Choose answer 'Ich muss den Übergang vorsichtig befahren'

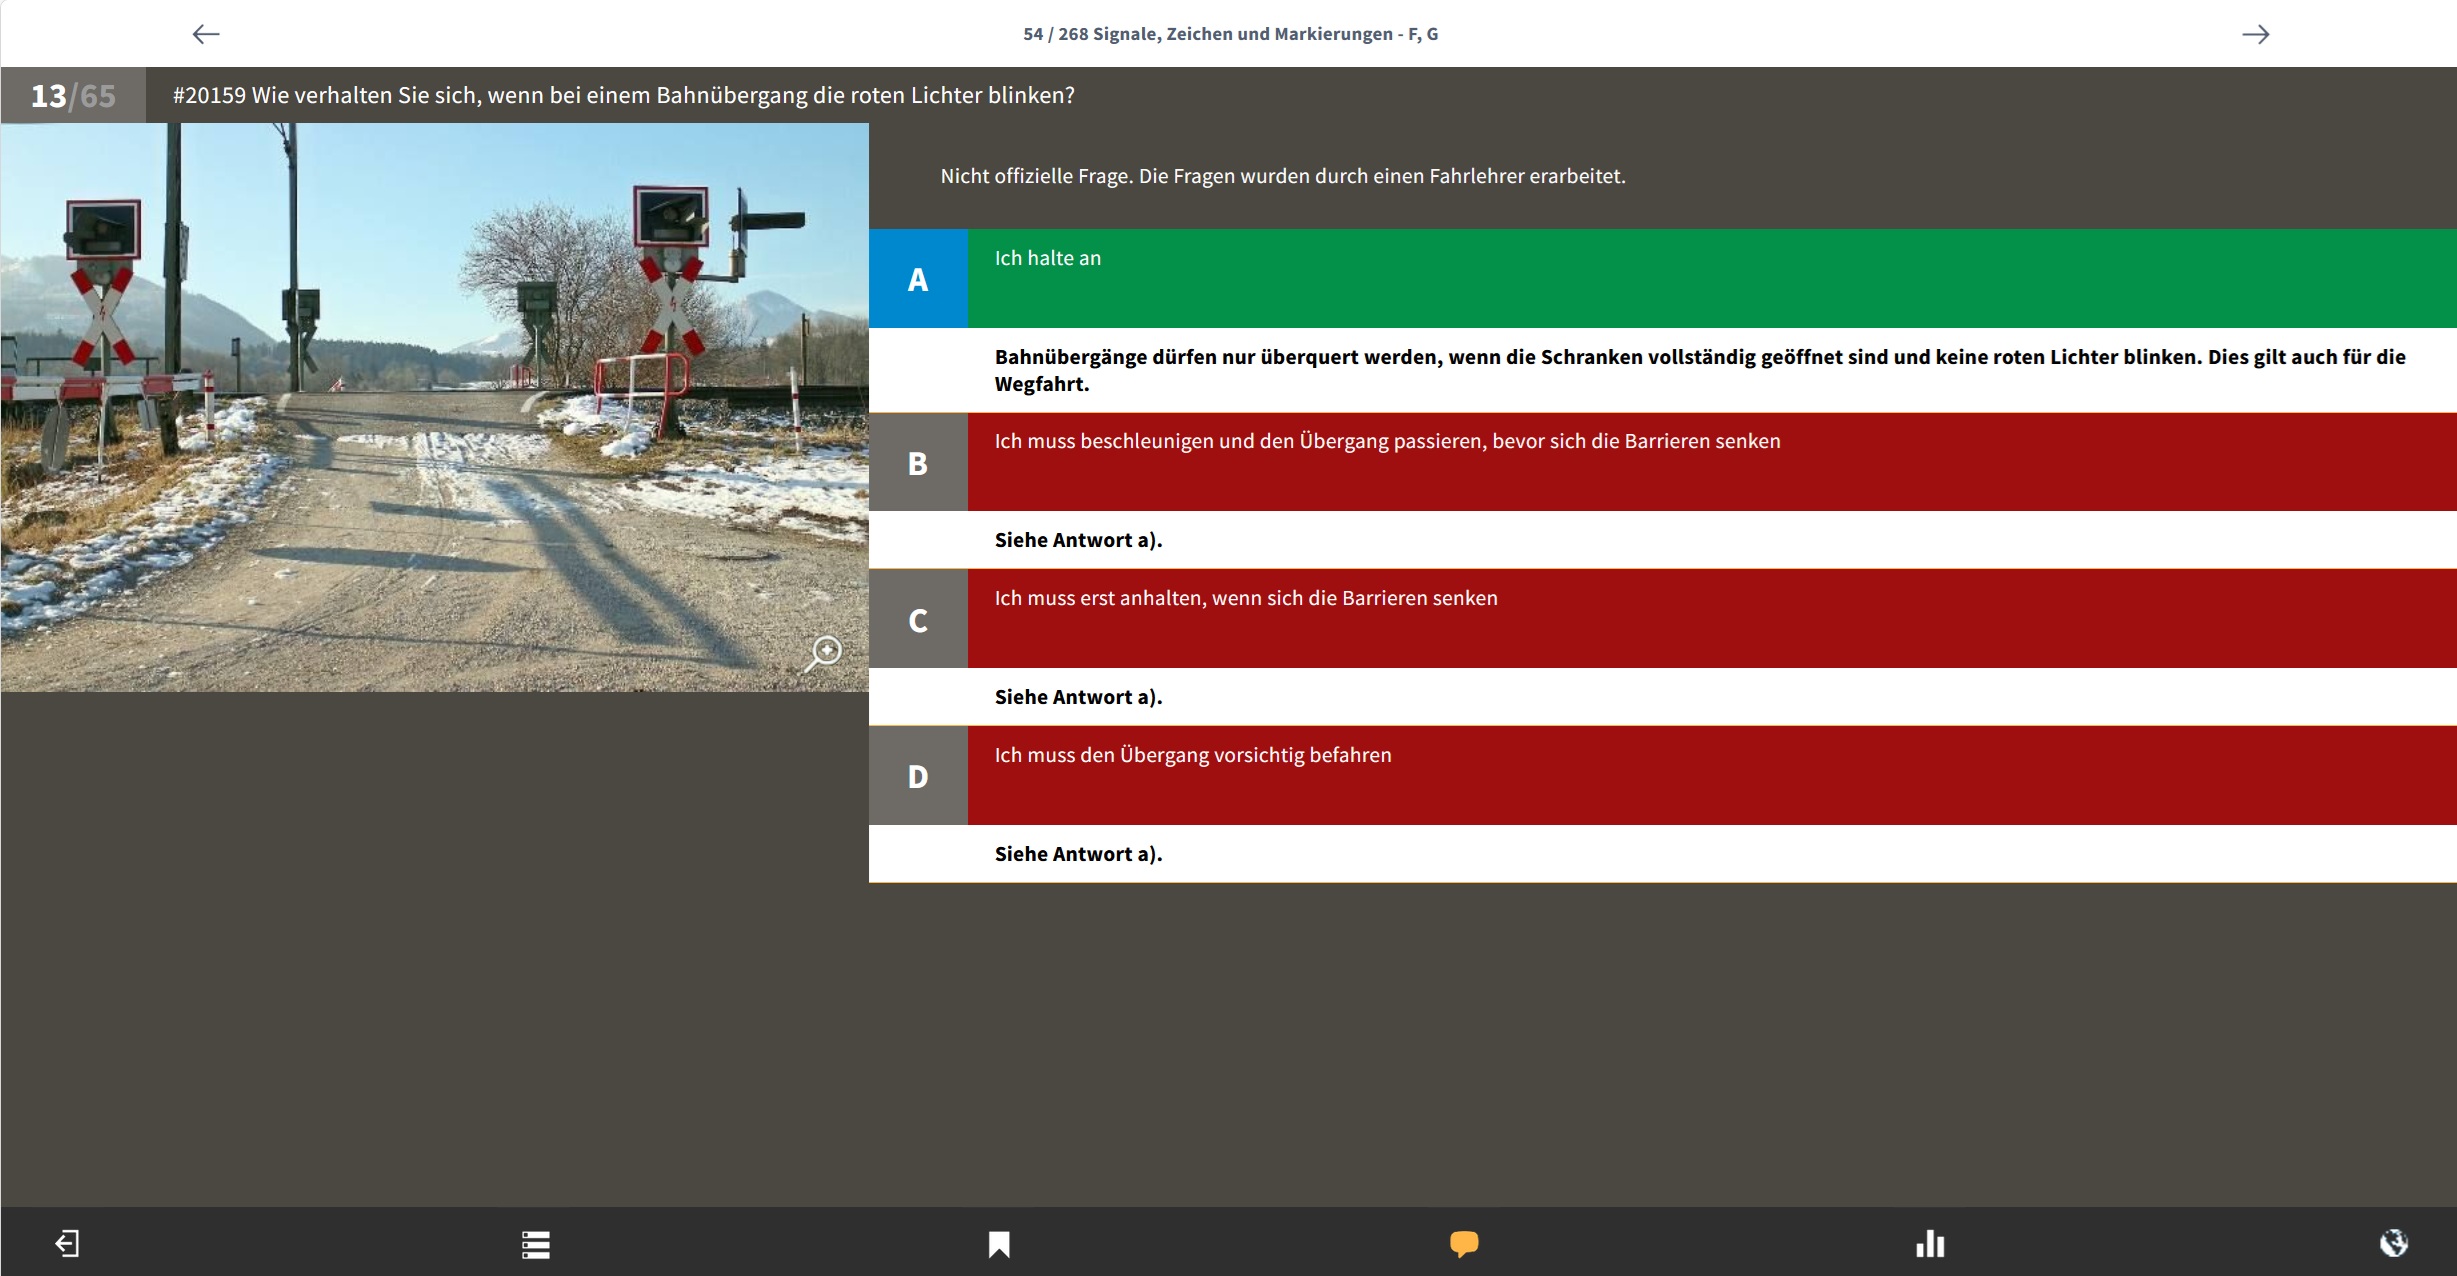pyautogui.click(x=1712, y=776)
